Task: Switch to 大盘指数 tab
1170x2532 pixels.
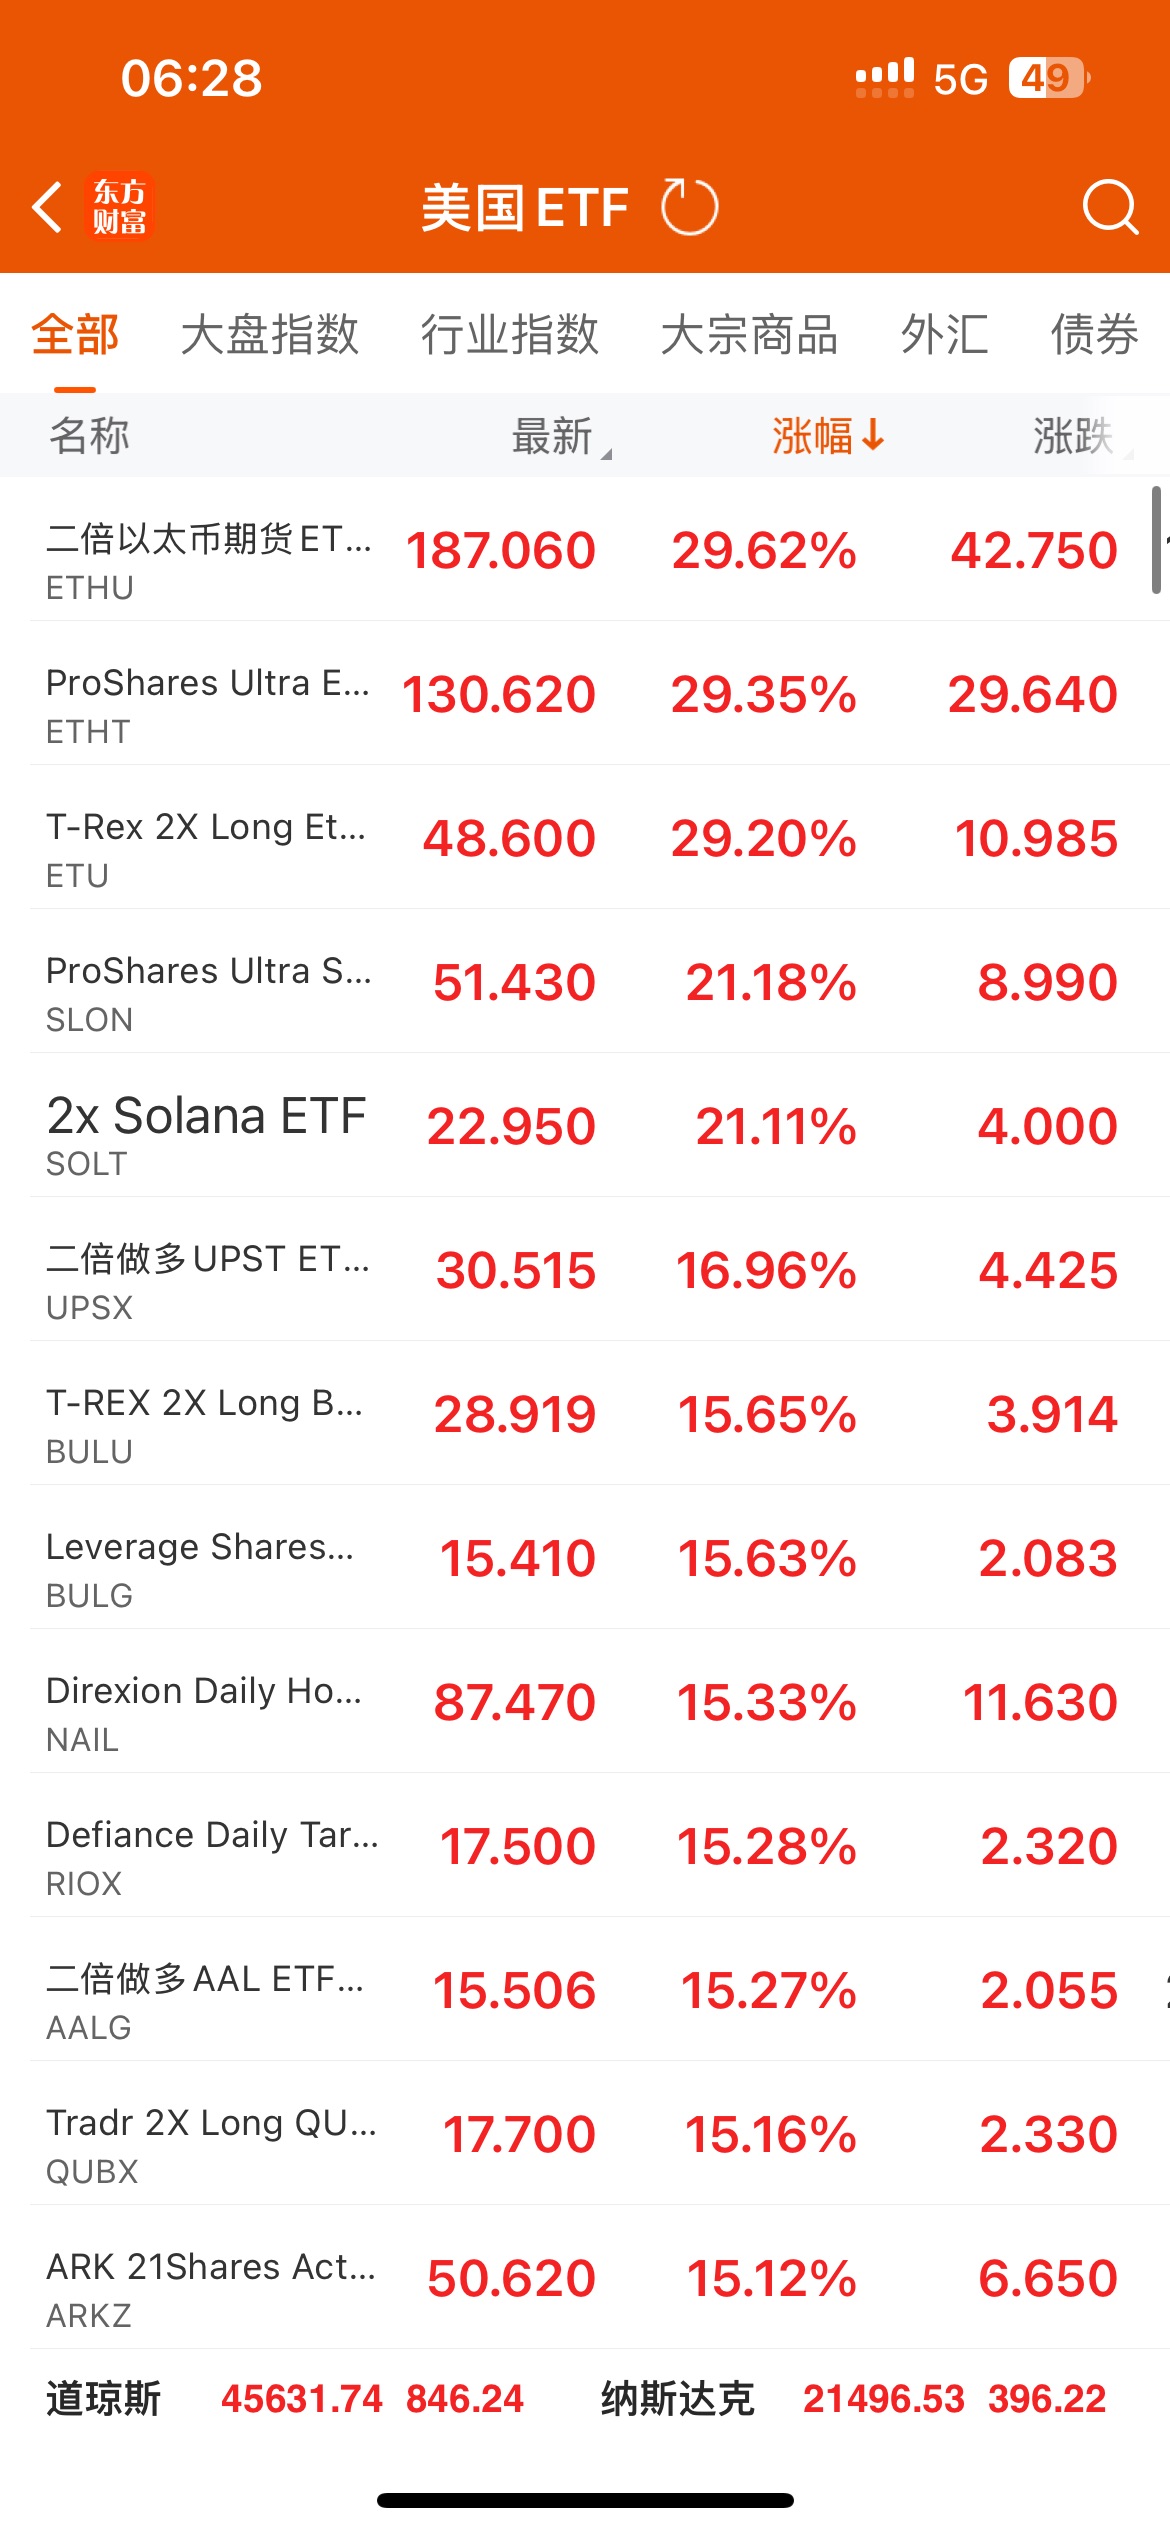Action: [x=269, y=334]
